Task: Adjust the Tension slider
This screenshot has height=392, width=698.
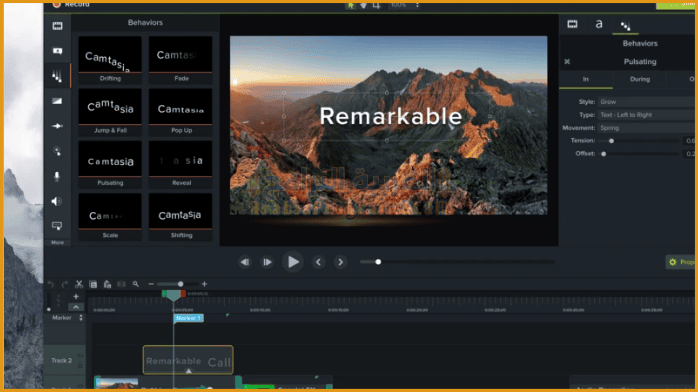Action: click(611, 141)
